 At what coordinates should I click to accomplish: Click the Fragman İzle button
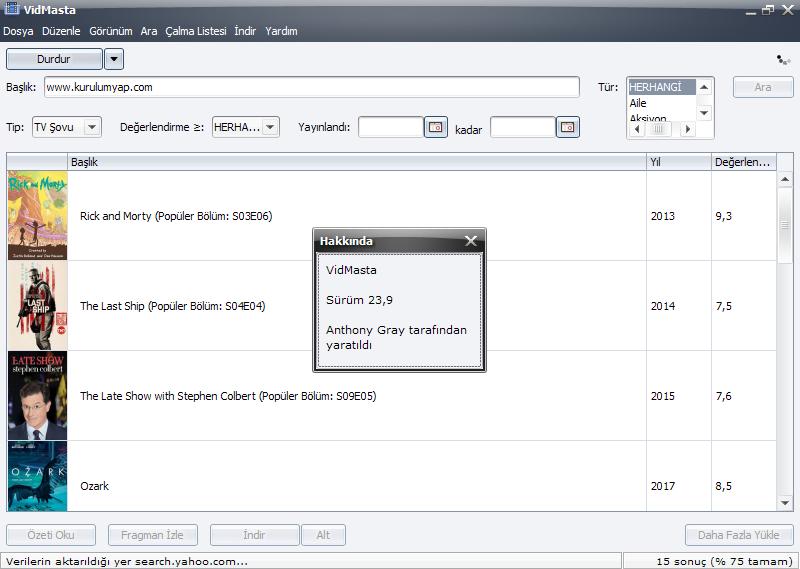pos(153,535)
